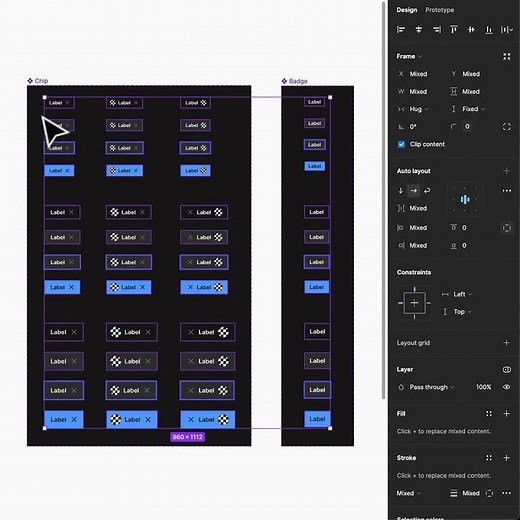Select top Label badge in Badge frame

coord(315,102)
